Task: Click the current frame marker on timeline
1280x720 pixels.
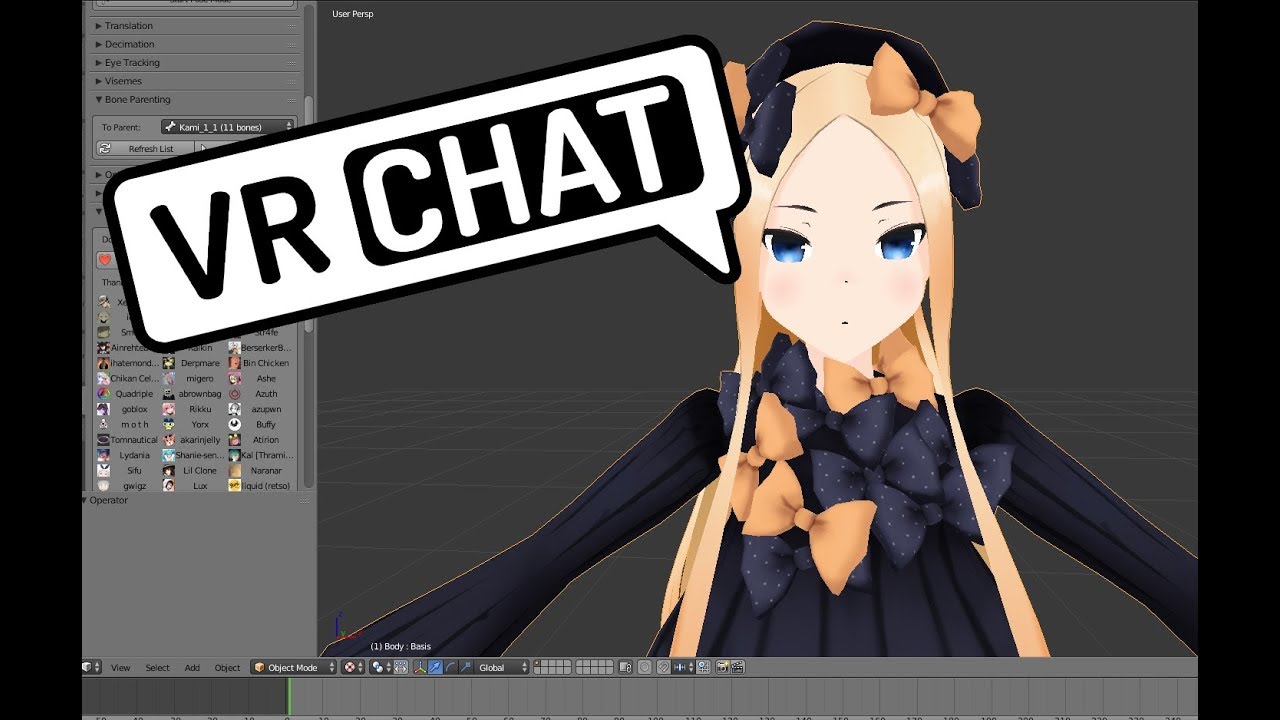Action: coord(289,696)
